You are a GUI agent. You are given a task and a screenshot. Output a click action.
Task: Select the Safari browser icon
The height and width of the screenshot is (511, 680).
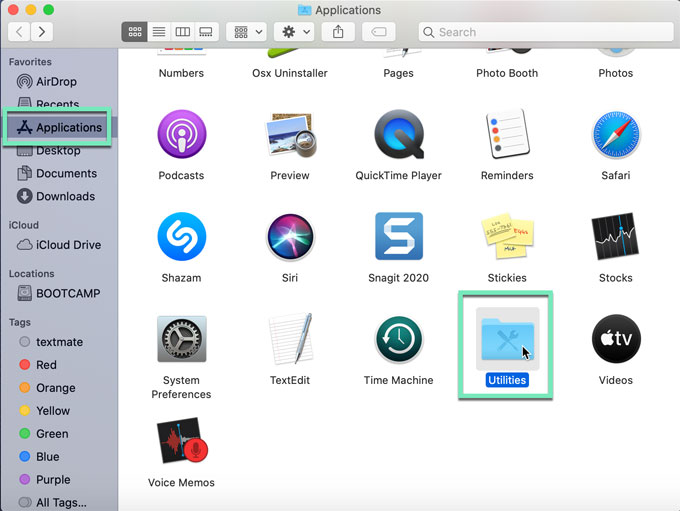pos(615,135)
